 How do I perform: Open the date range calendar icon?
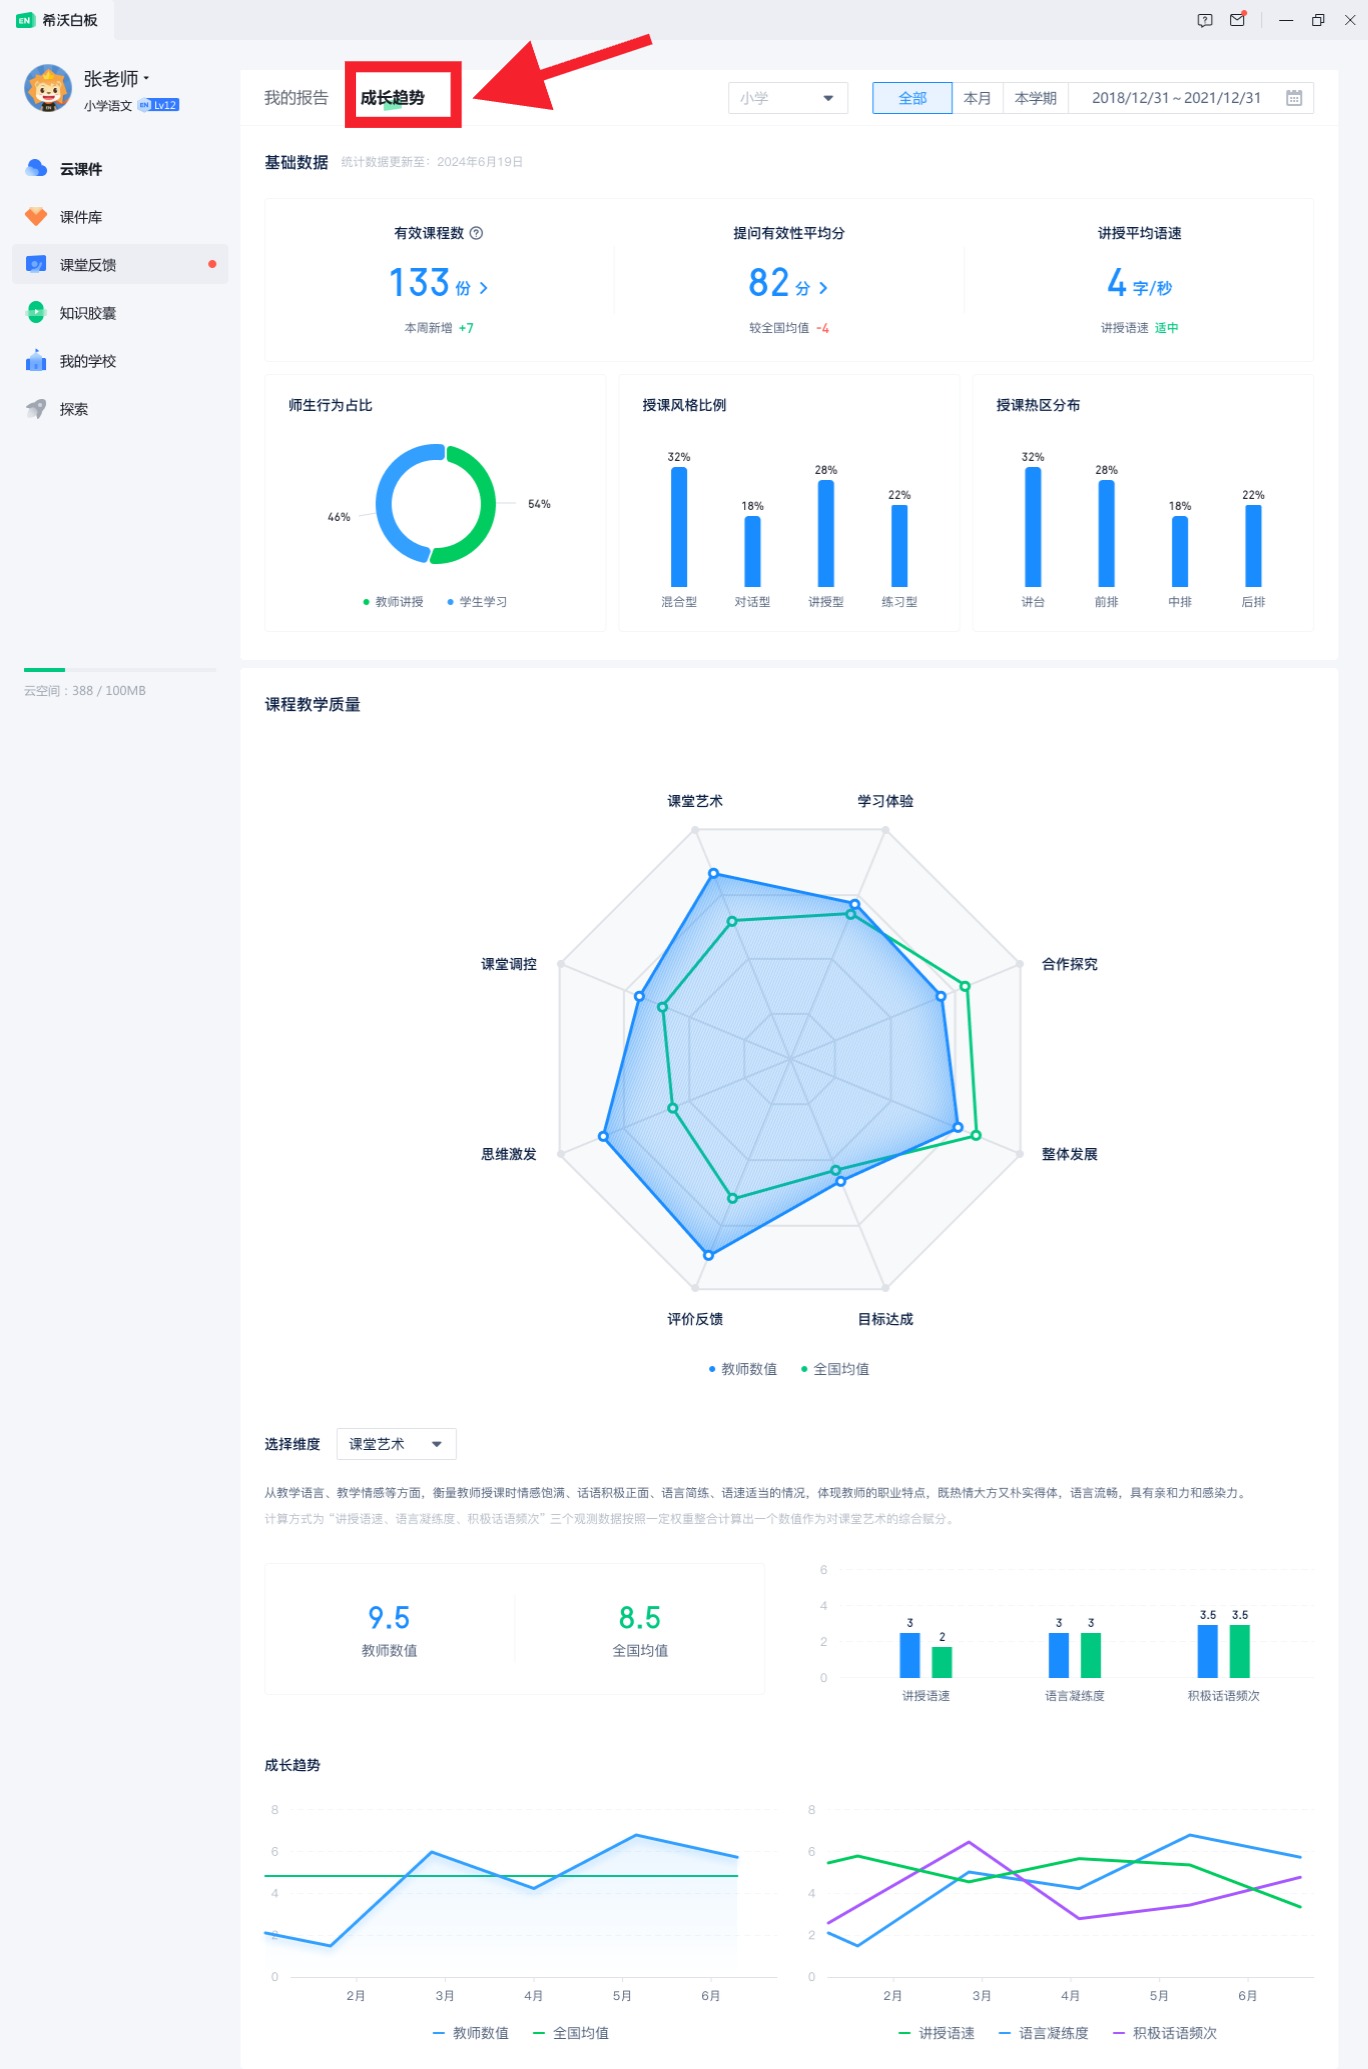pyautogui.click(x=1294, y=98)
